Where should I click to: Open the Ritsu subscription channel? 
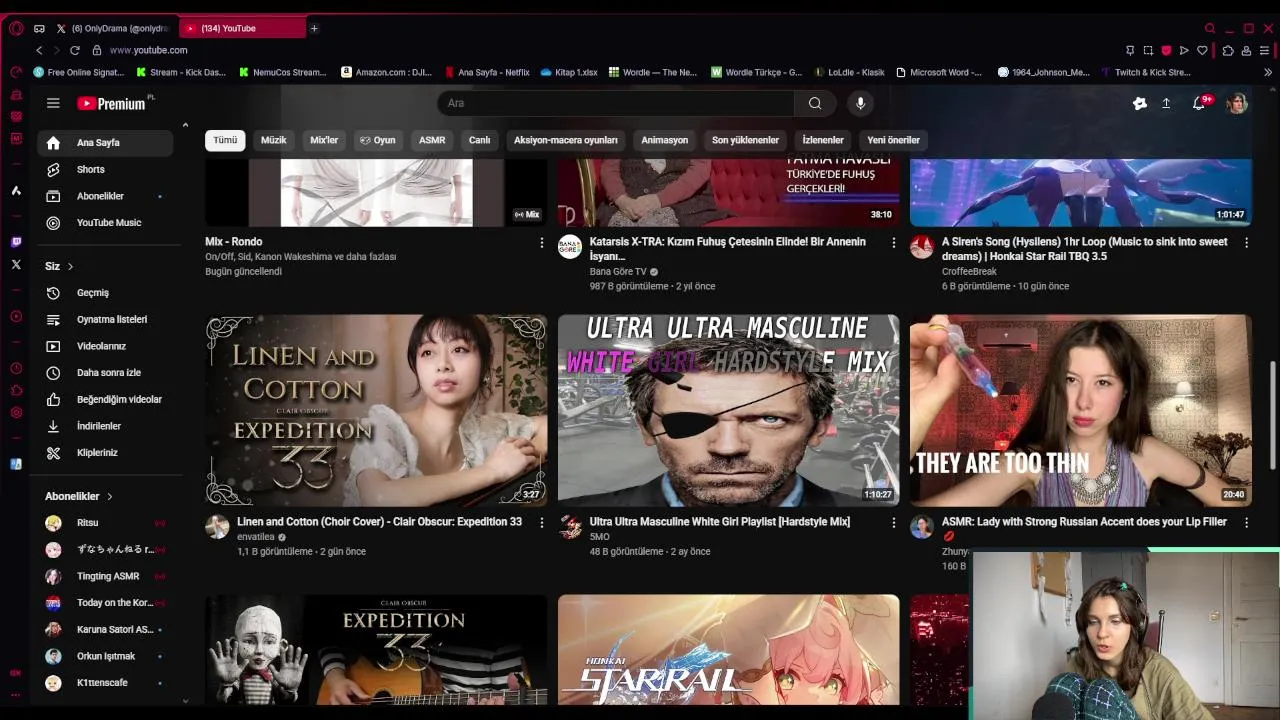[x=105, y=523]
